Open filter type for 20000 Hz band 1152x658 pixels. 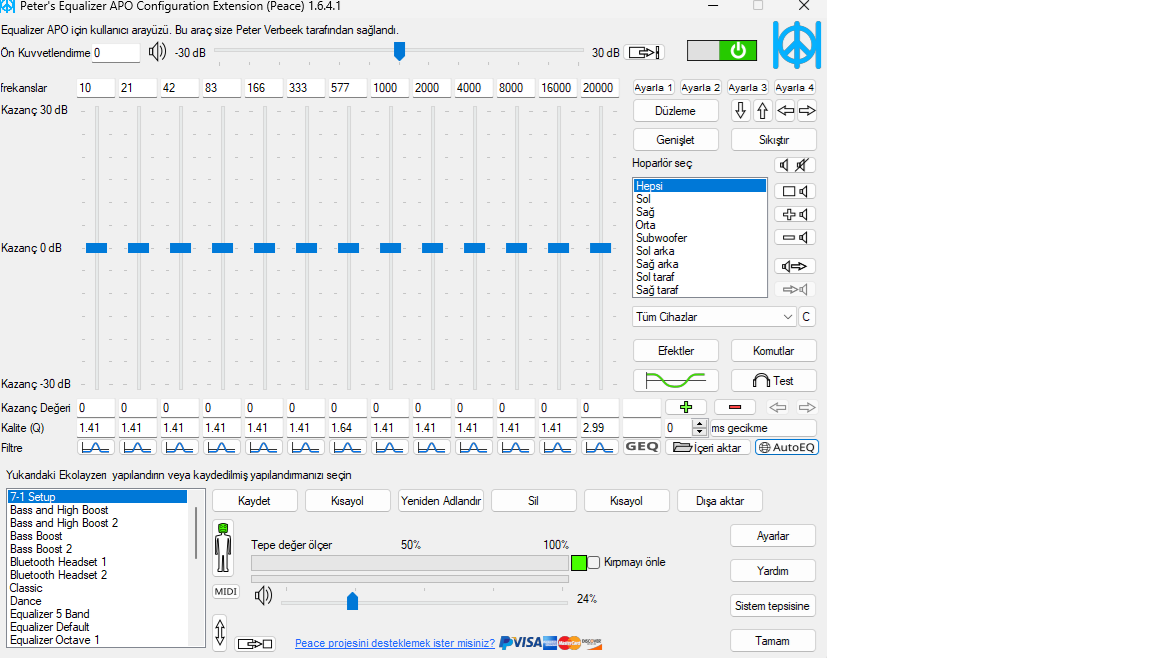pyautogui.click(x=600, y=447)
